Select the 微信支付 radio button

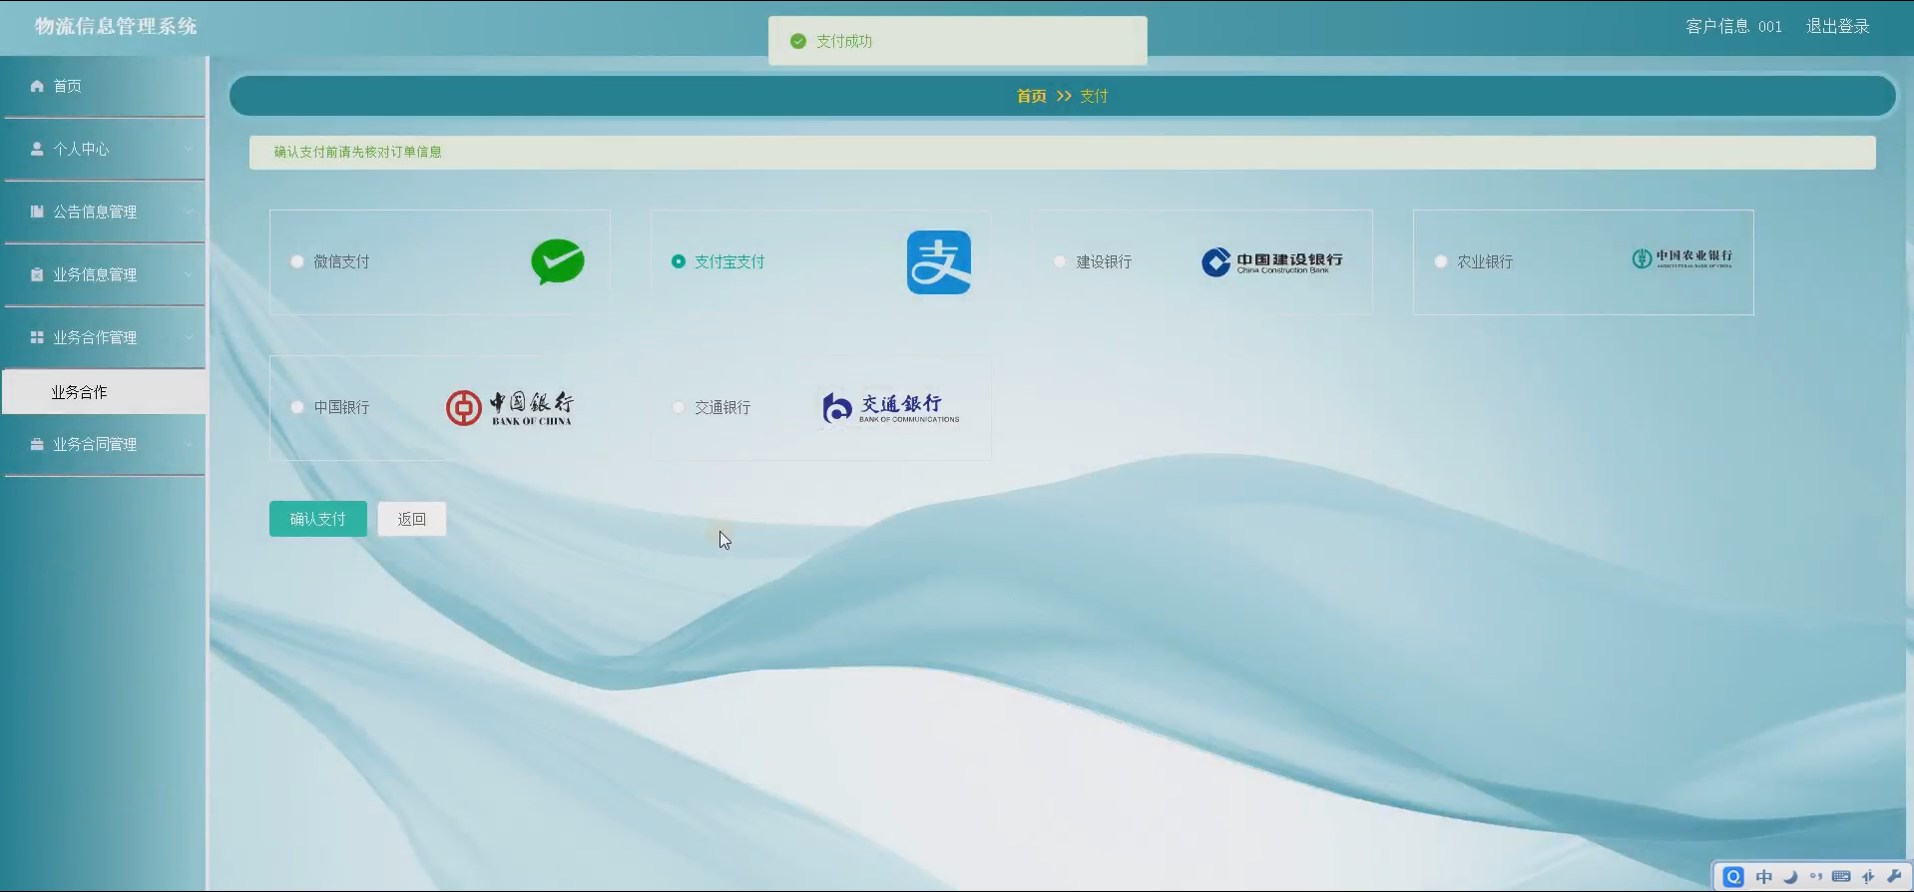(x=297, y=262)
